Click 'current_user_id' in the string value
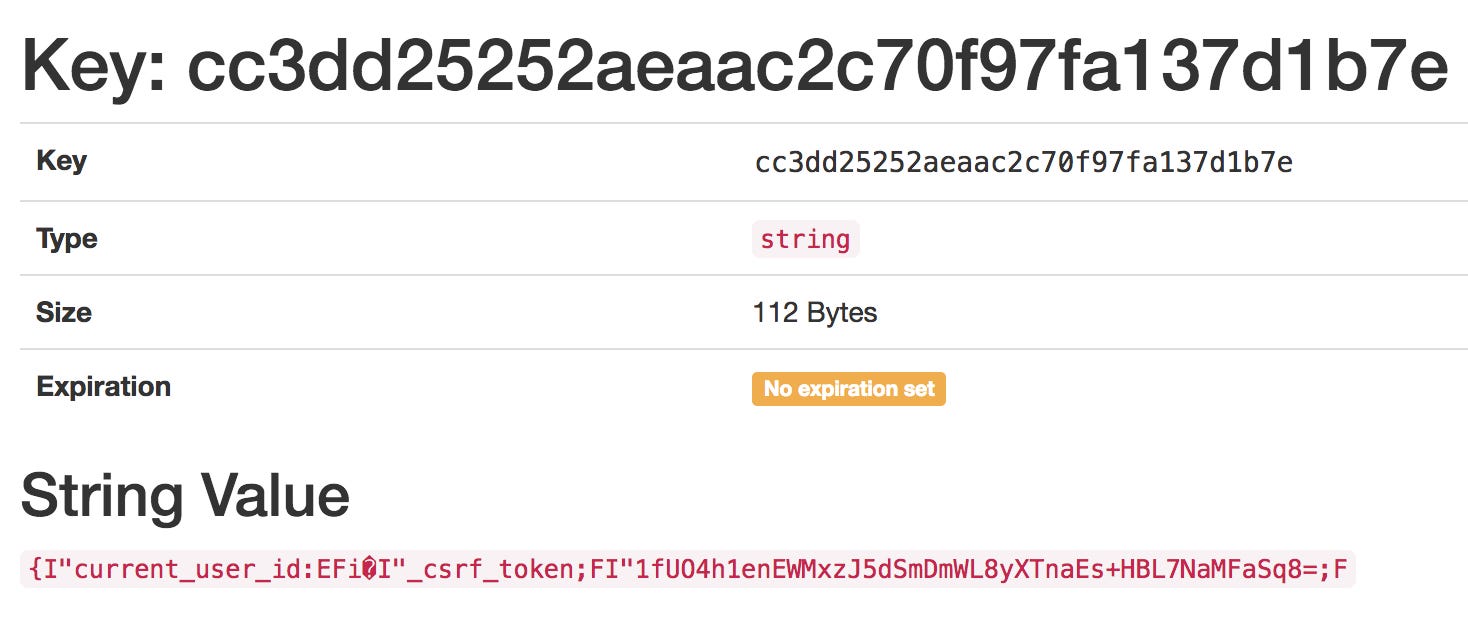The height and width of the screenshot is (622, 1468). [190, 571]
